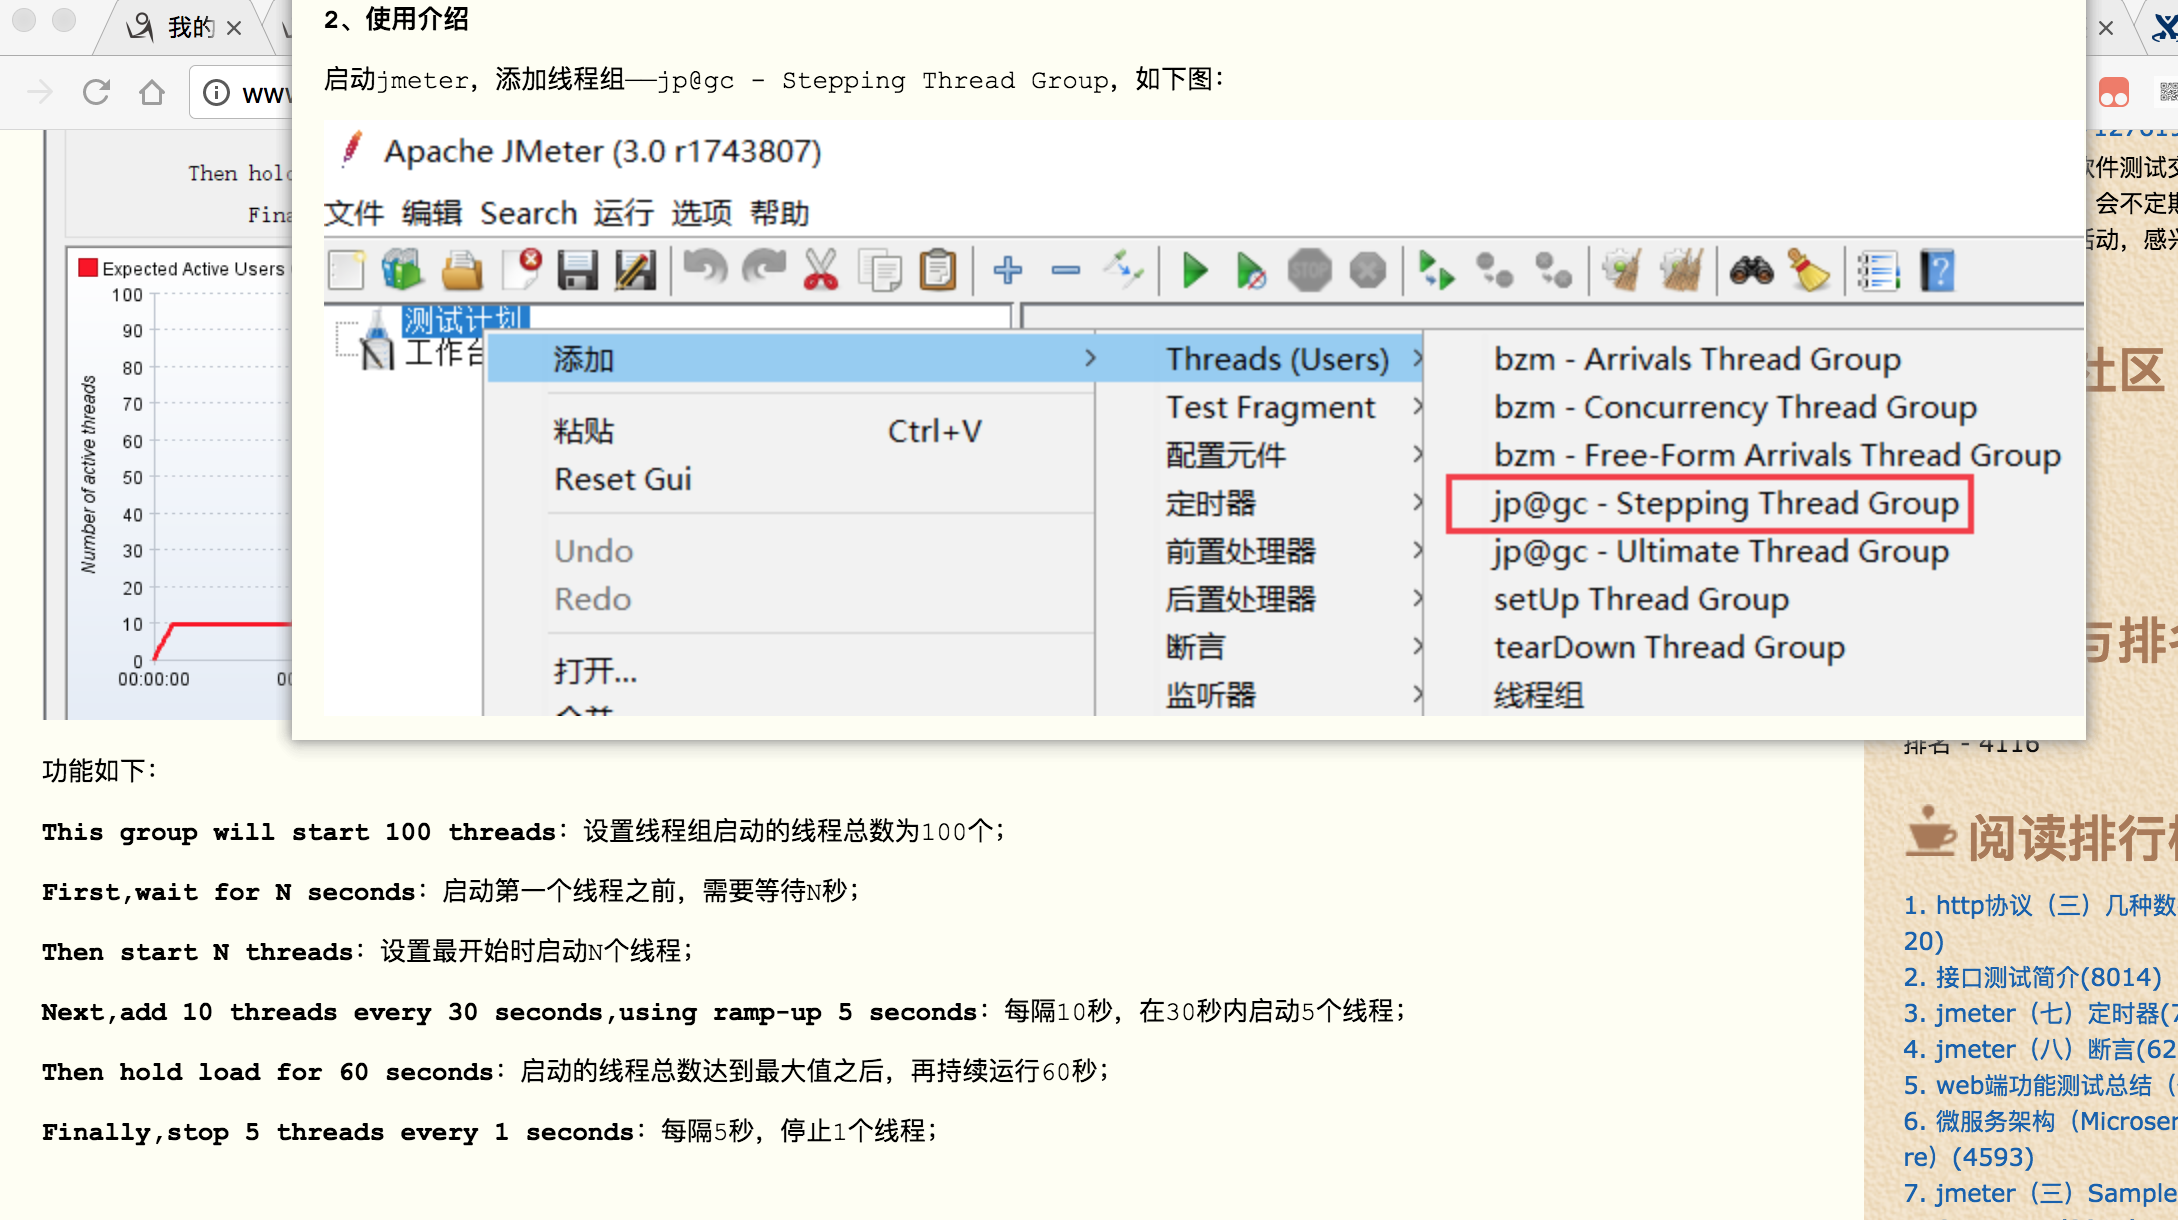This screenshot has height=1220, width=2178.
Task: Close the 我的 browser tab
Action: (234, 28)
